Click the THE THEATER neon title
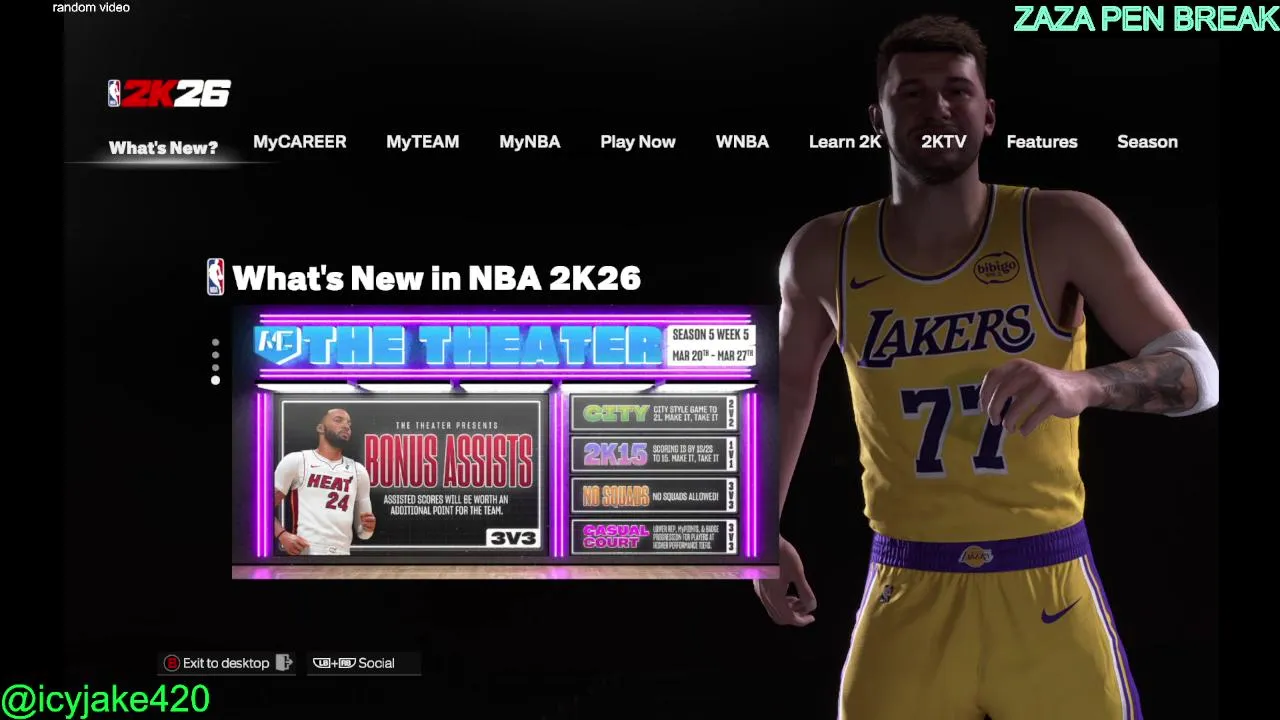 point(480,346)
